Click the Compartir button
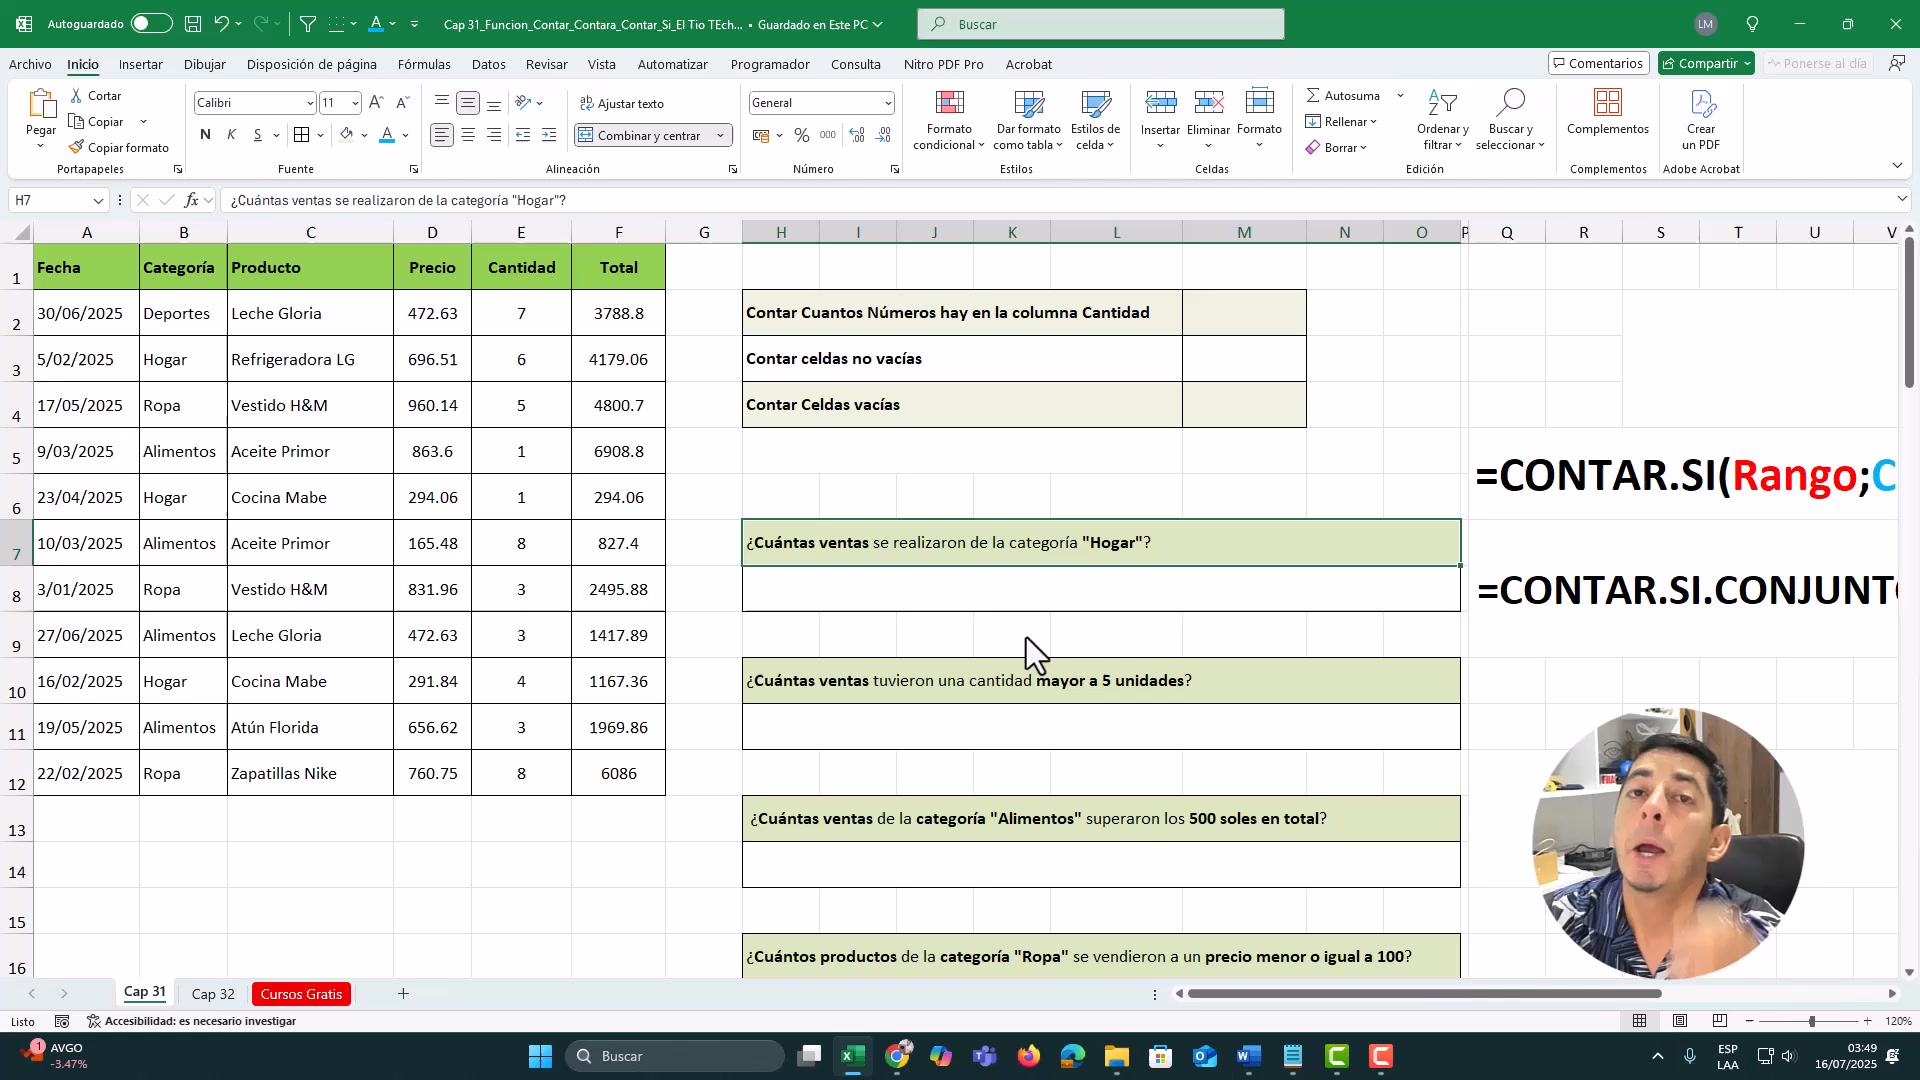This screenshot has height=1080, width=1920. (x=1706, y=63)
